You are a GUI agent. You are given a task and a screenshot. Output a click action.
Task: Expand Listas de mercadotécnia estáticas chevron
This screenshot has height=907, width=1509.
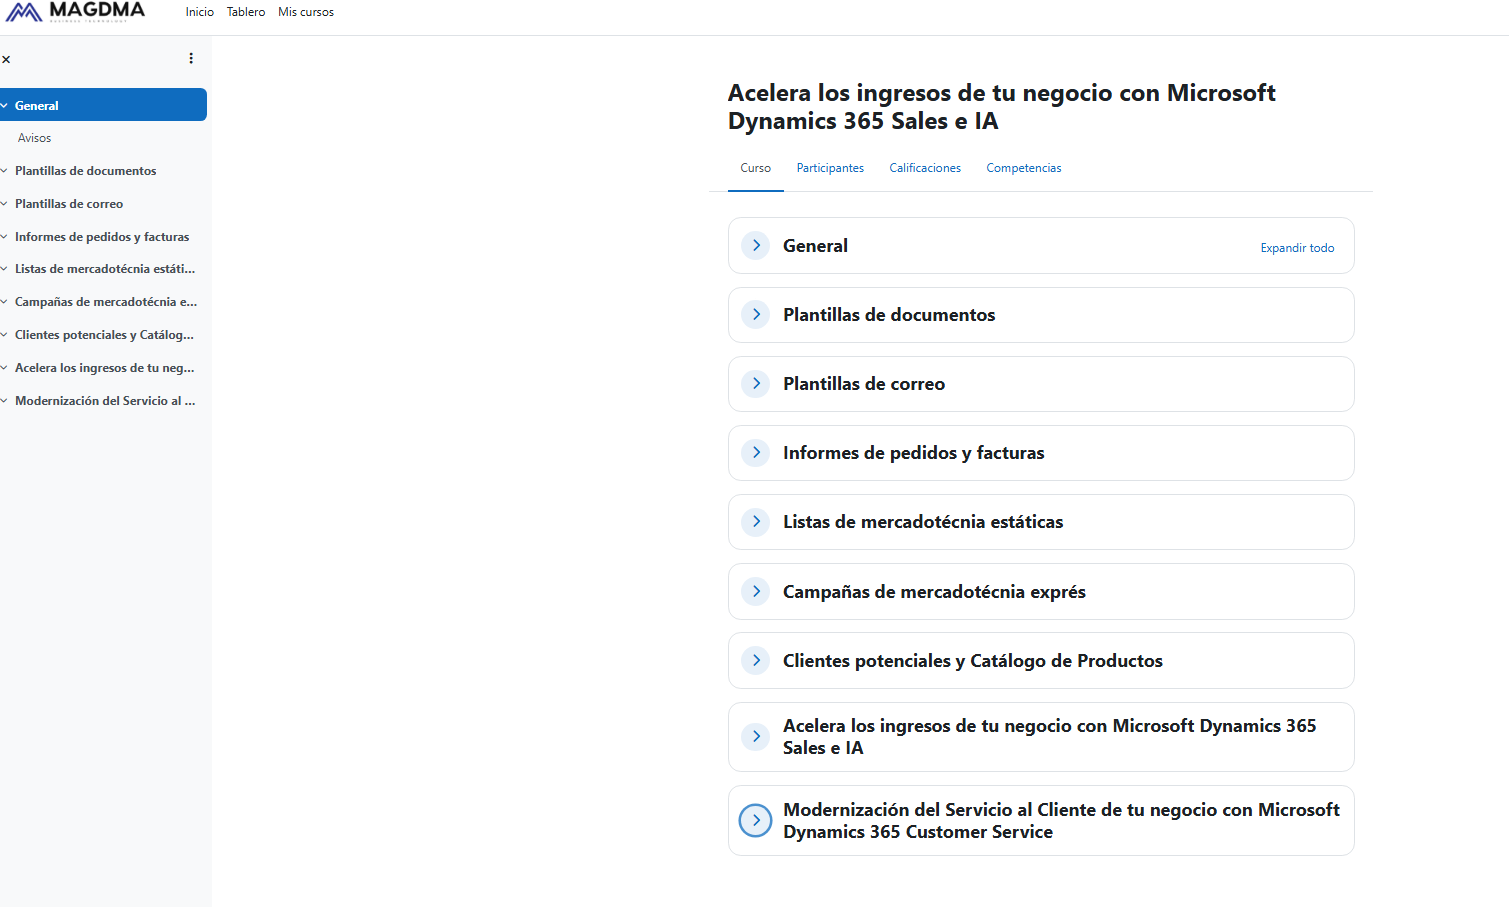(x=756, y=521)
